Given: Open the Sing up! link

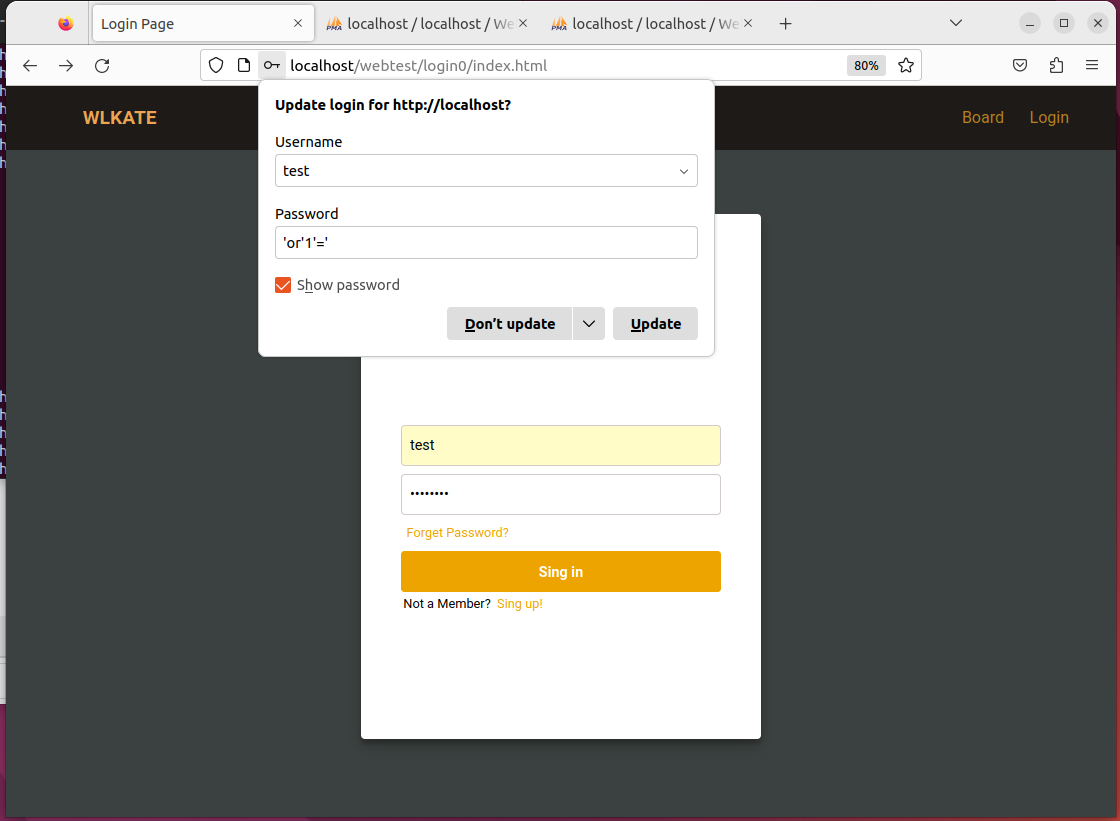Looking at the screenshot, I should 519,604.
